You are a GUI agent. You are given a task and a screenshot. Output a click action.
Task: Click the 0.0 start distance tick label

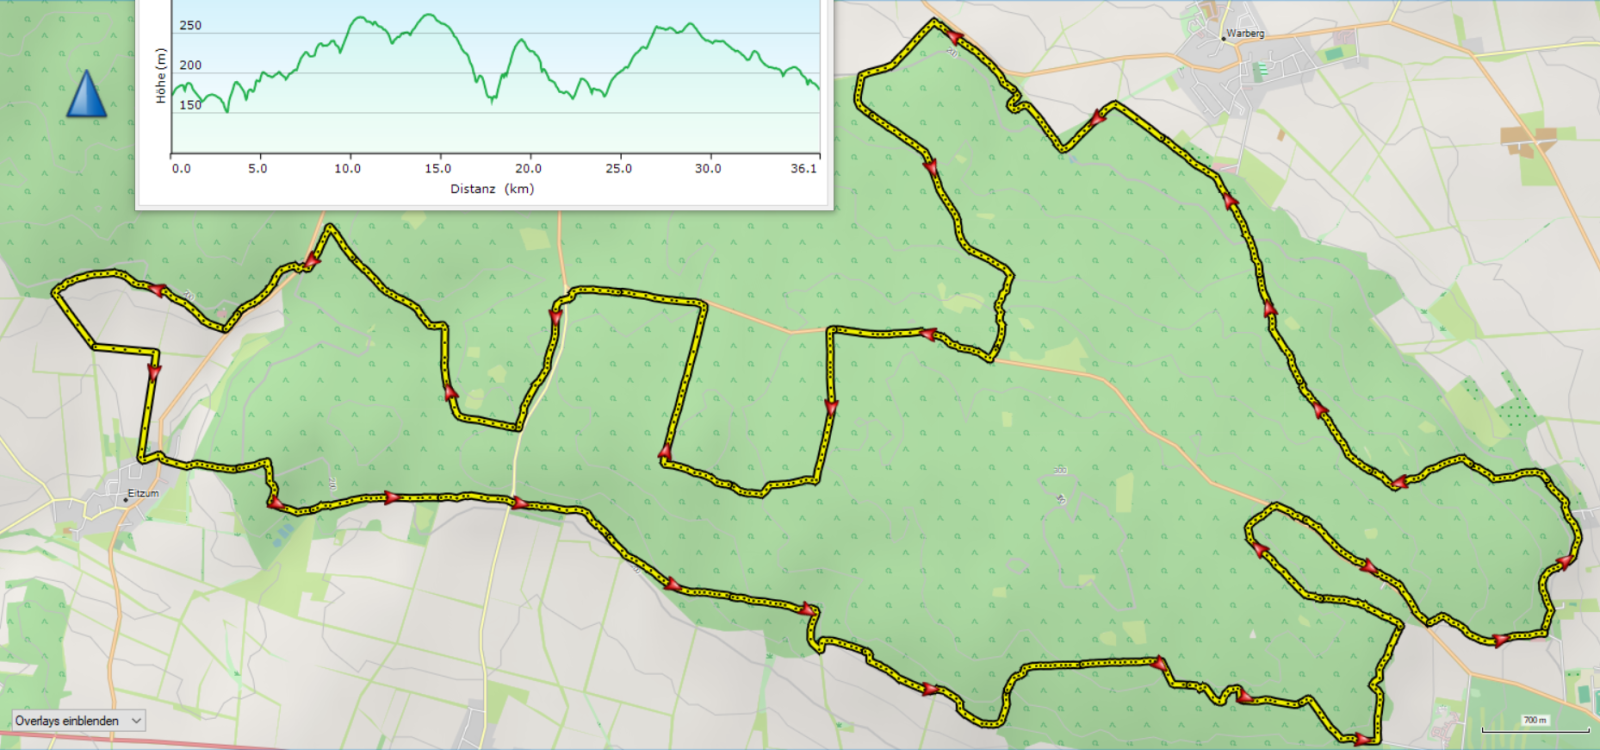tap(181, 169)
